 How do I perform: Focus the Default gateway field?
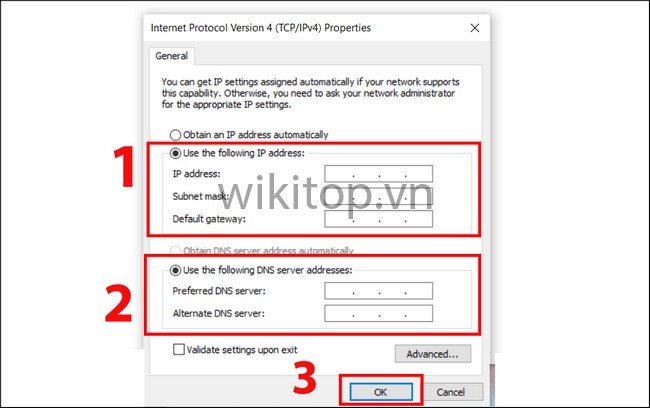point(378,219)
